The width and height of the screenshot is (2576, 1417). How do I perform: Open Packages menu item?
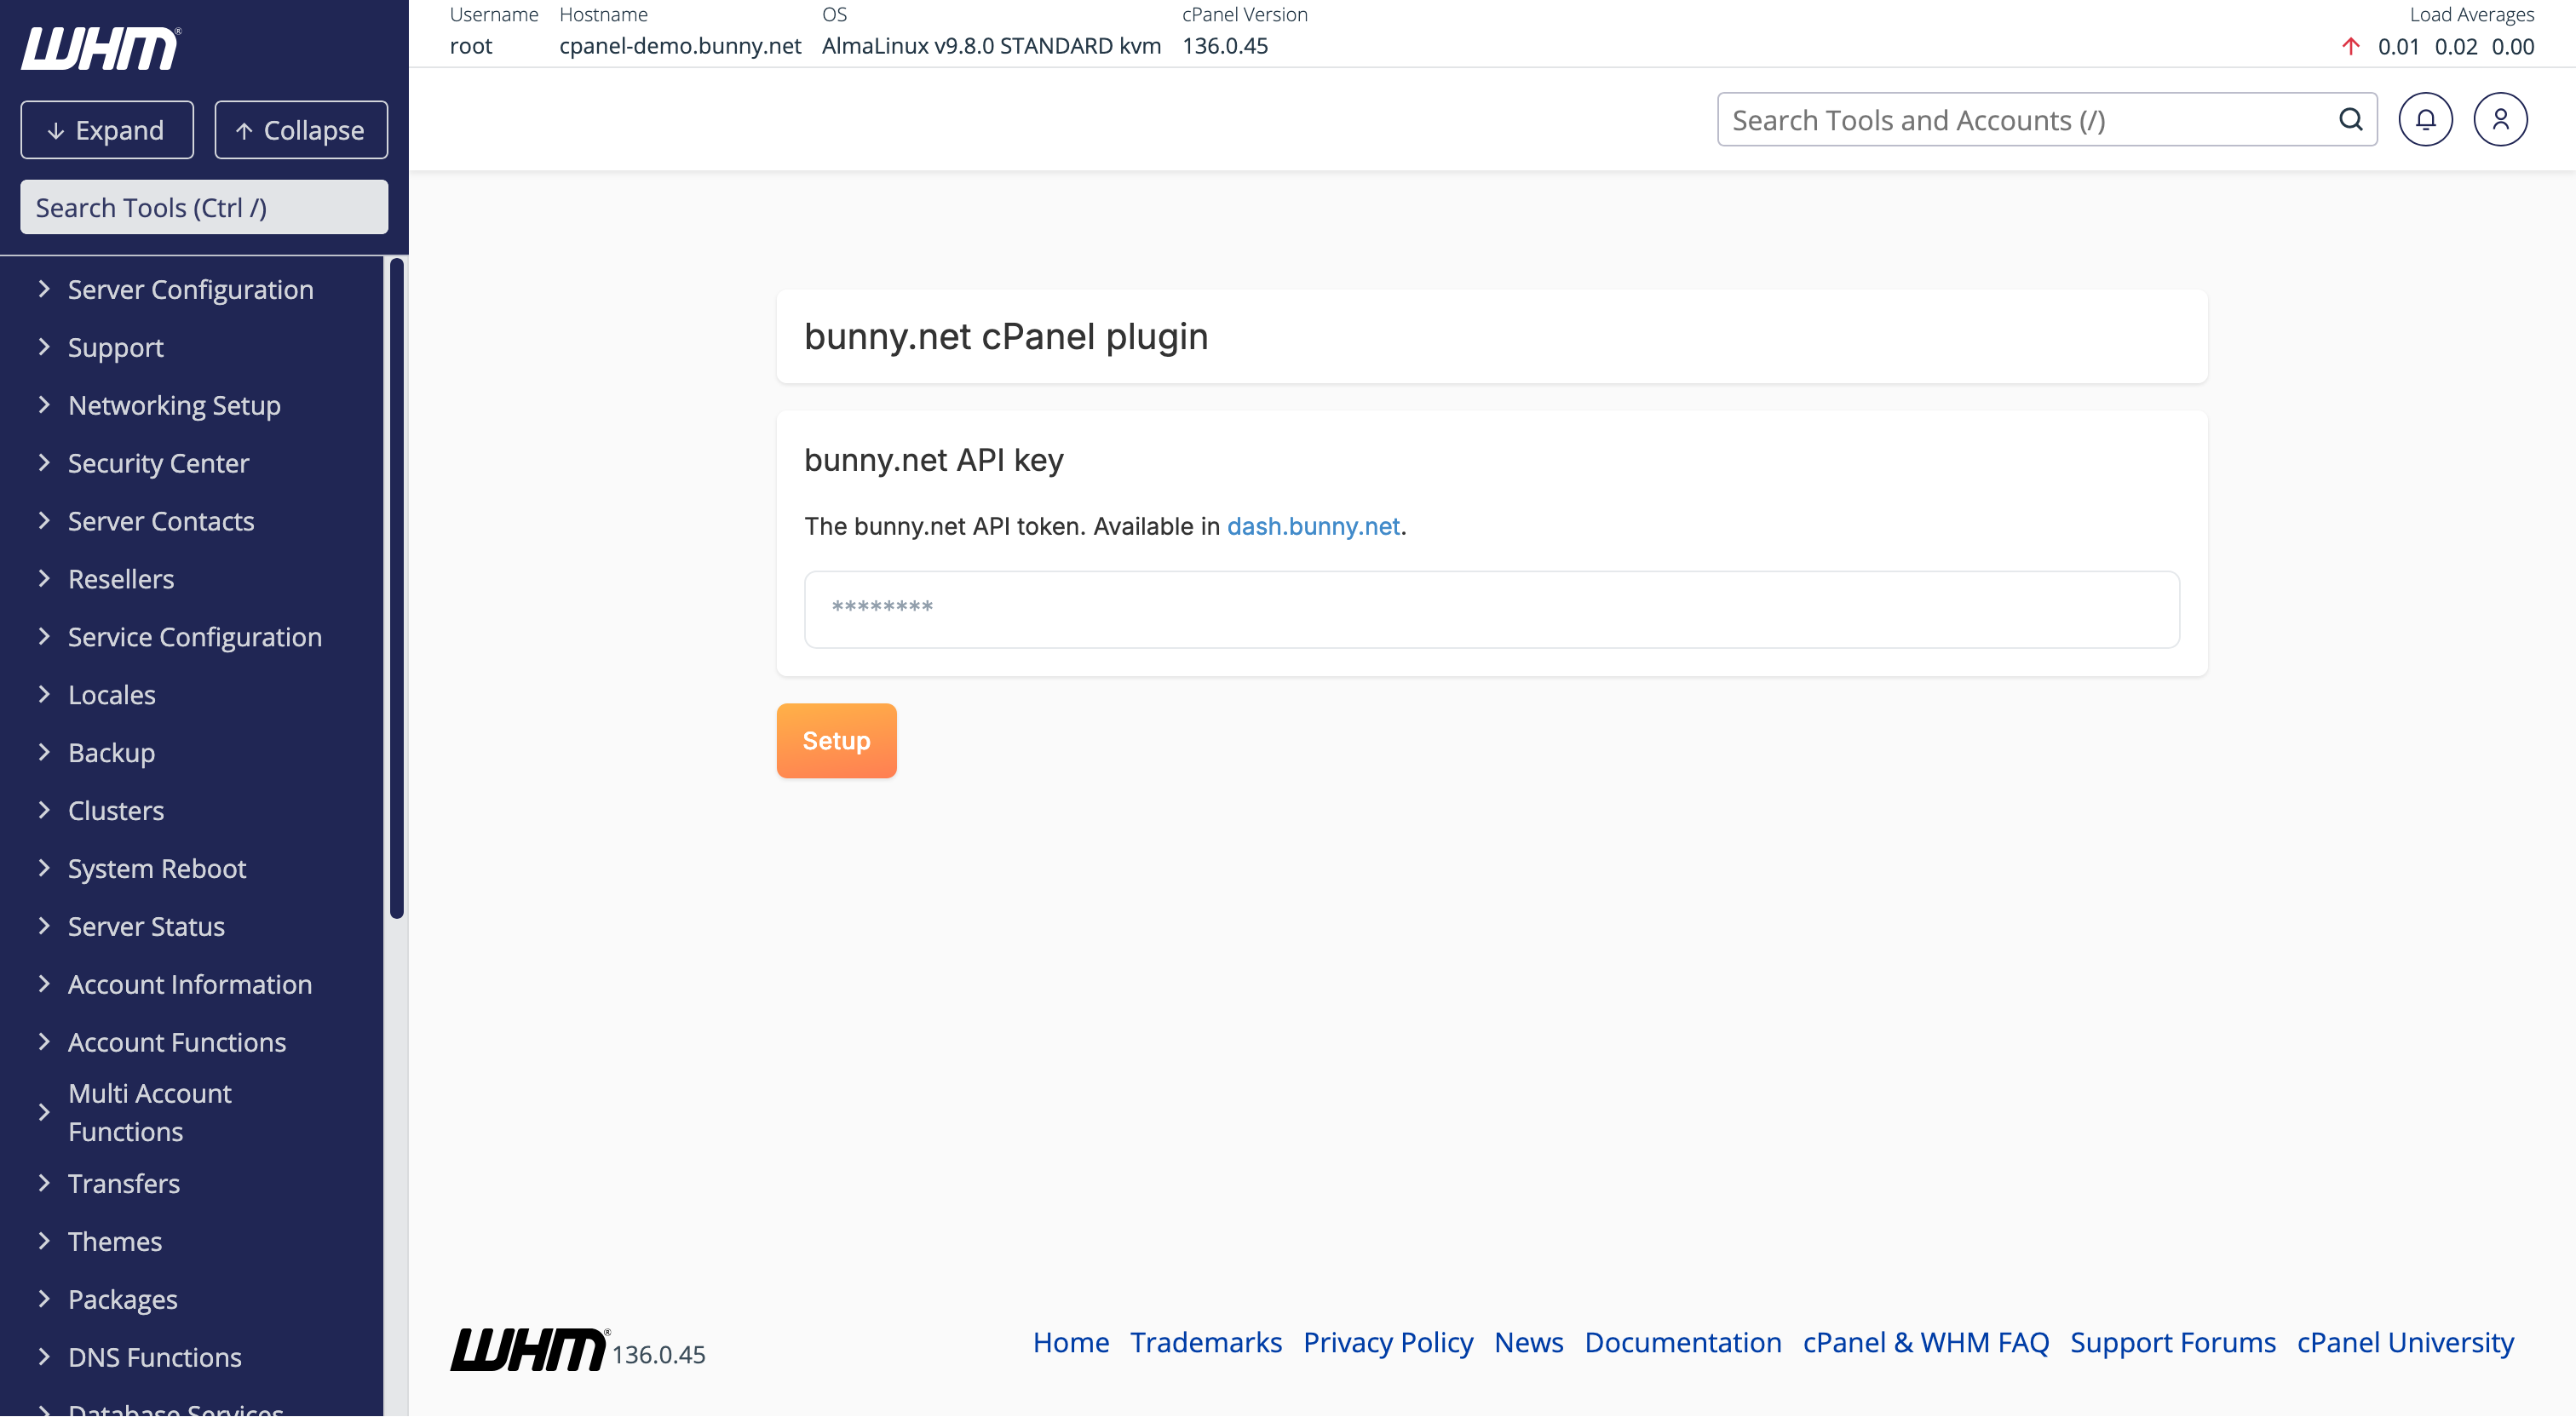click(123, 1299)
